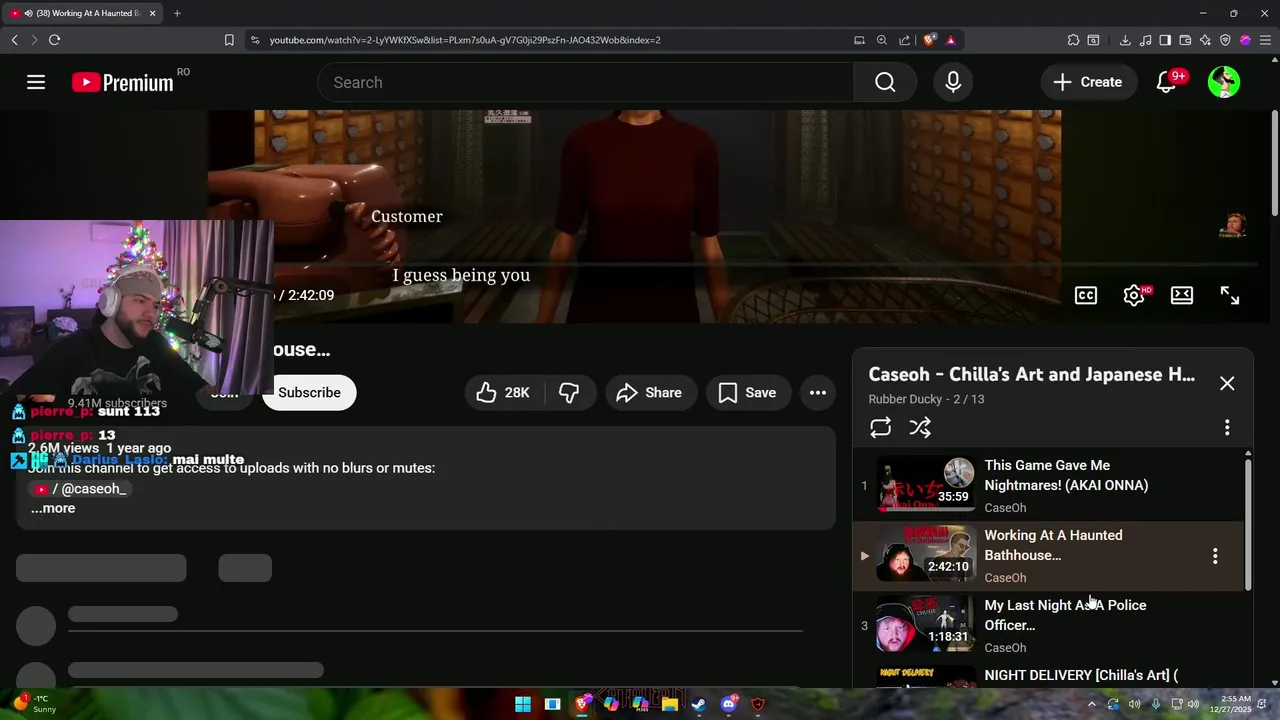Viewport: 1280px width, 720px height.
Task: Play This Game Gave Me Nightmares thumbnail
Action: pyautogui.click(x=926, y=484)
